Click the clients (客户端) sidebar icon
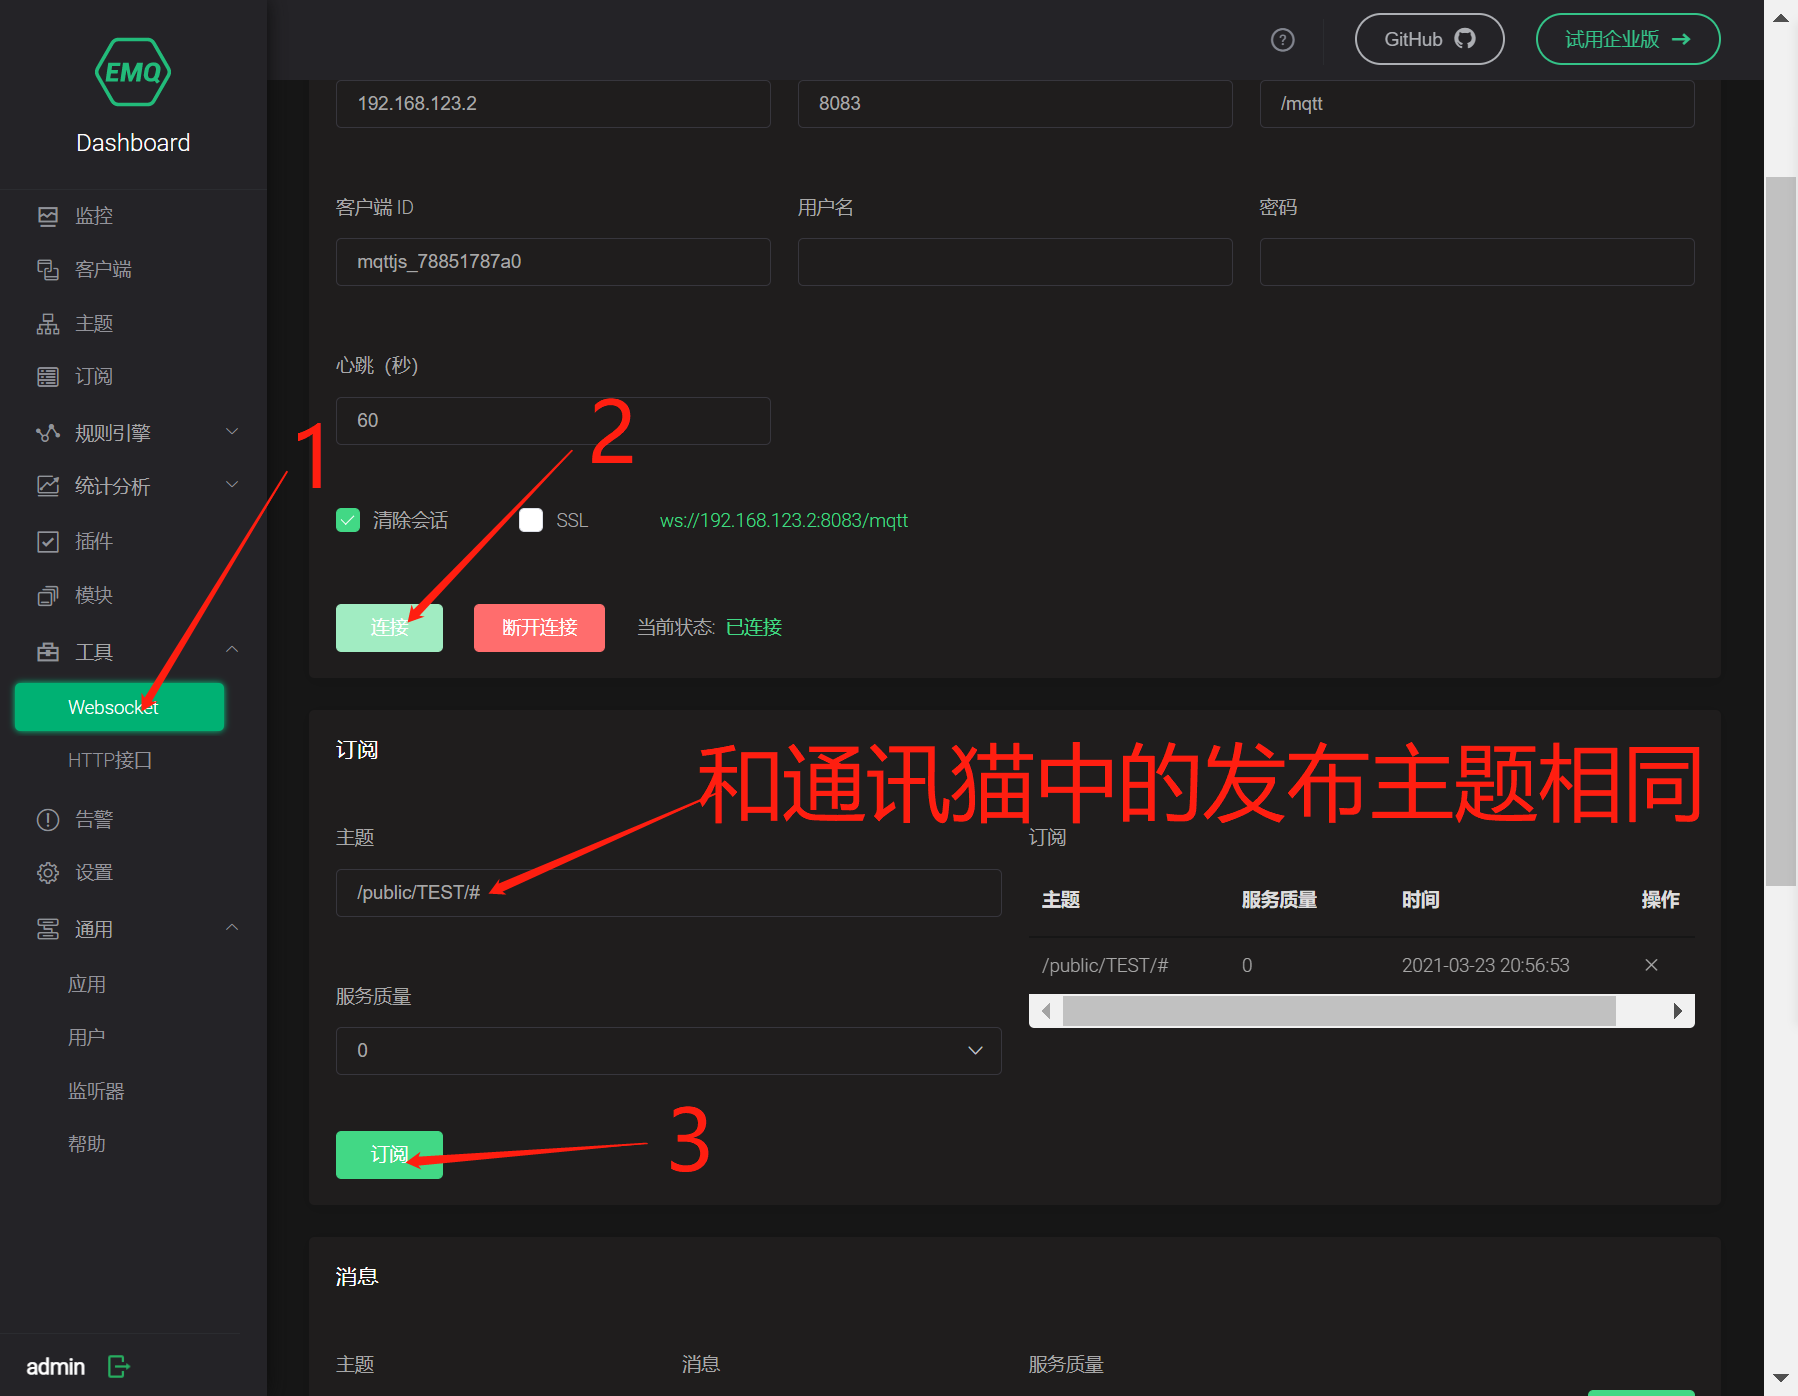The height and width of the screenshot is (1396, 1798). (48, 270)
